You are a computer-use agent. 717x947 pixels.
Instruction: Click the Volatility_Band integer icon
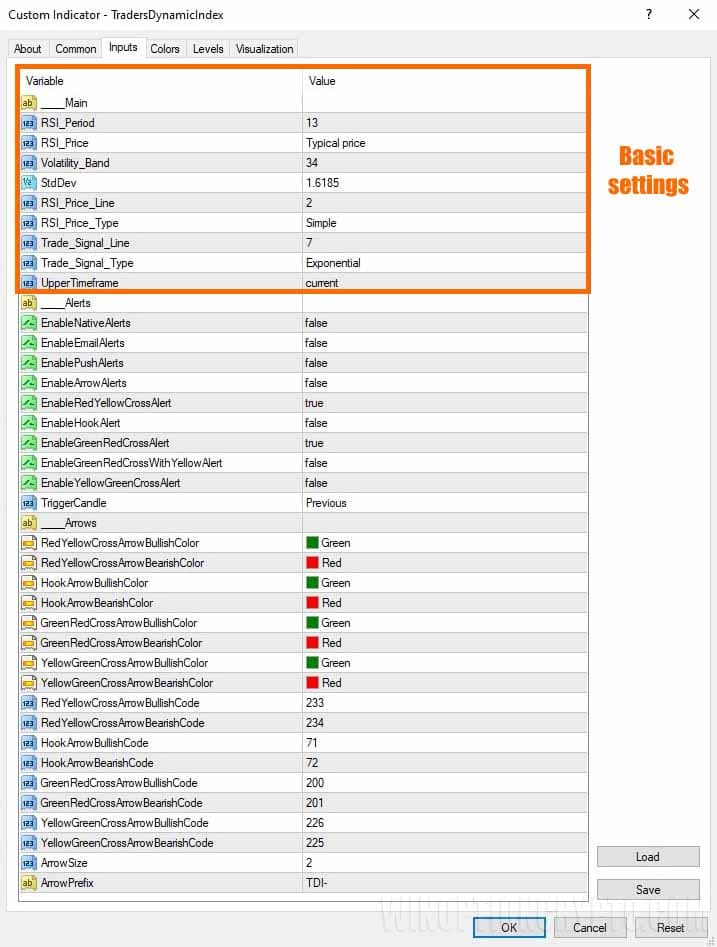pos(28,163)
